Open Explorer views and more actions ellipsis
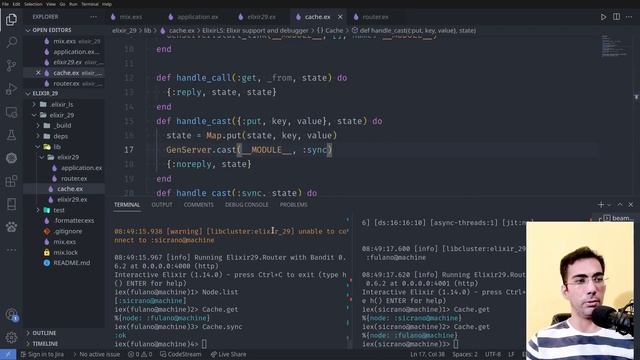This screenshot has width=640, height=360. pyautogui.click(x=93, y=17)
